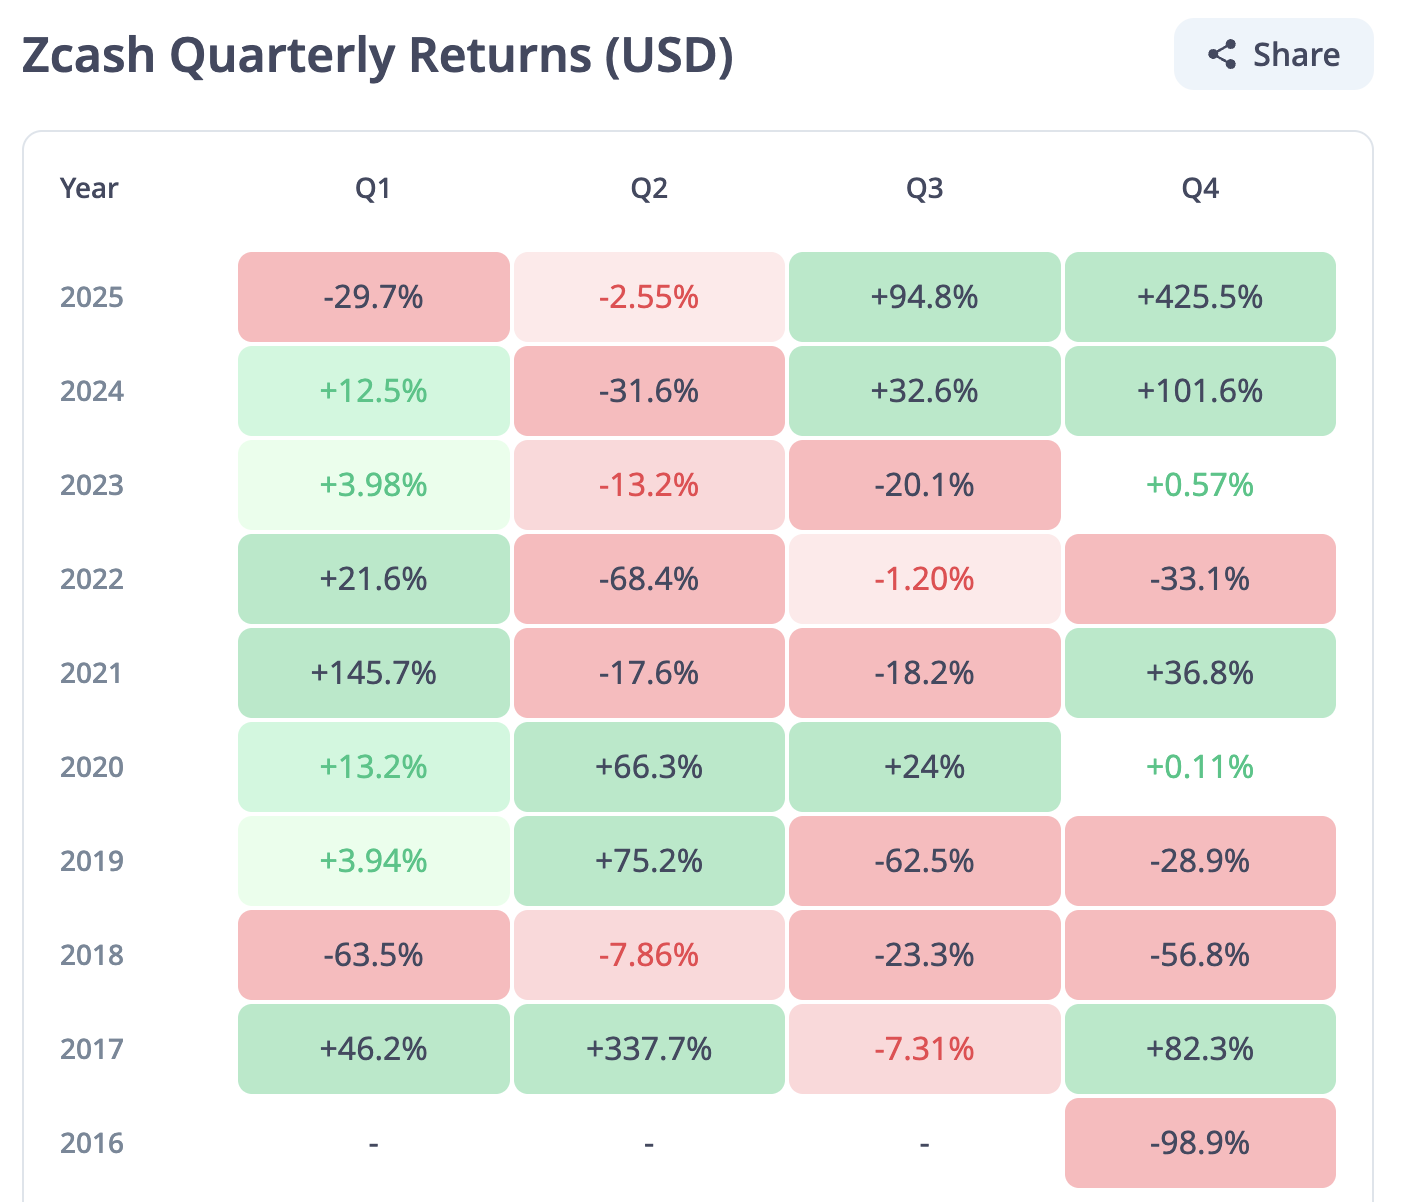Select the Q3 column header
1412x1202 pixels.
click(x=924, y=187)
